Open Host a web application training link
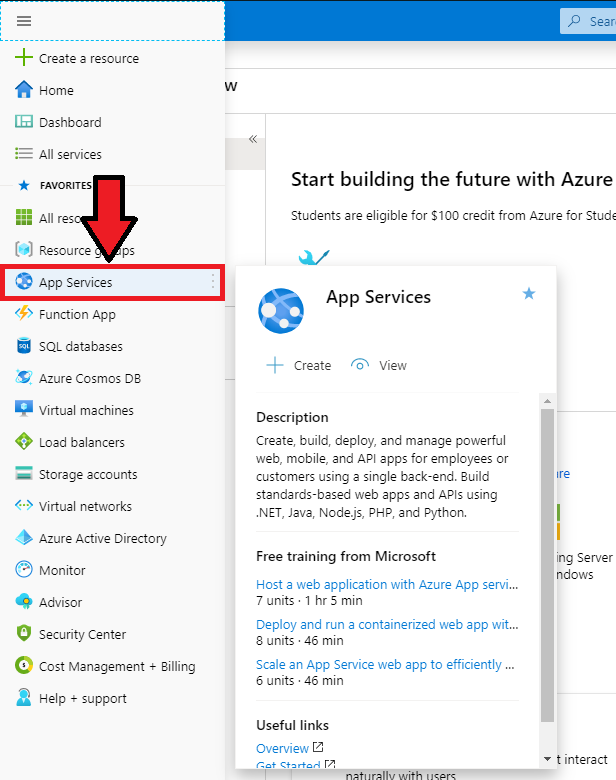Screen dimensions: 616x780 [x=387, y=585]
